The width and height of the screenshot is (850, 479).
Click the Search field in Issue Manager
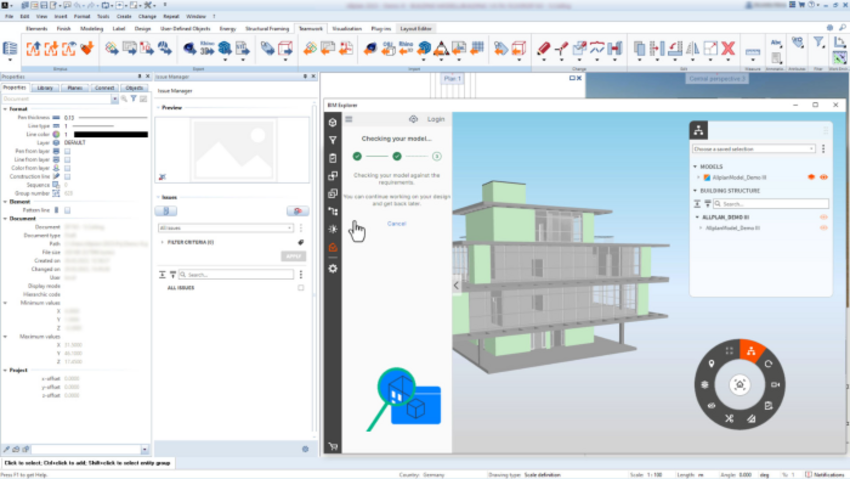[240, 274]
